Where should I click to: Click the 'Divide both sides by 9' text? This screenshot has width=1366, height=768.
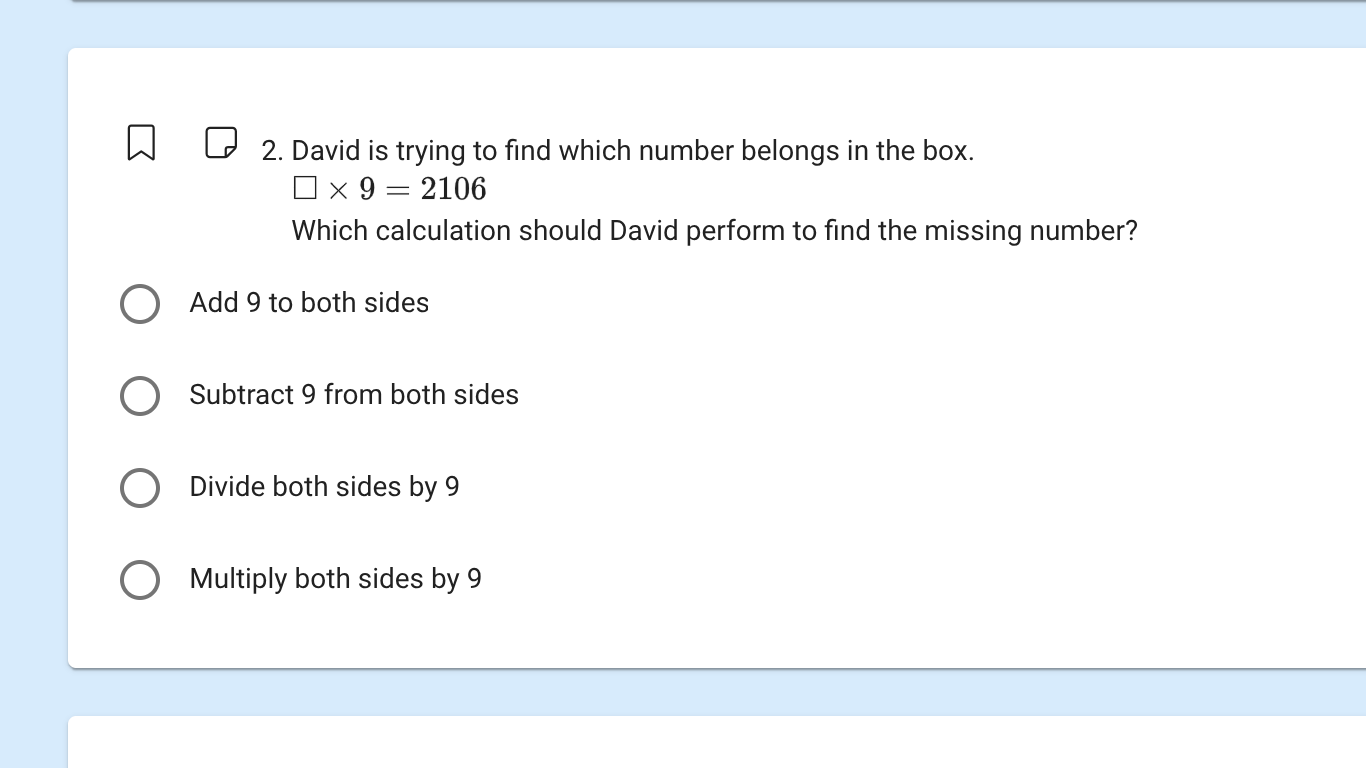click(324, 488)
